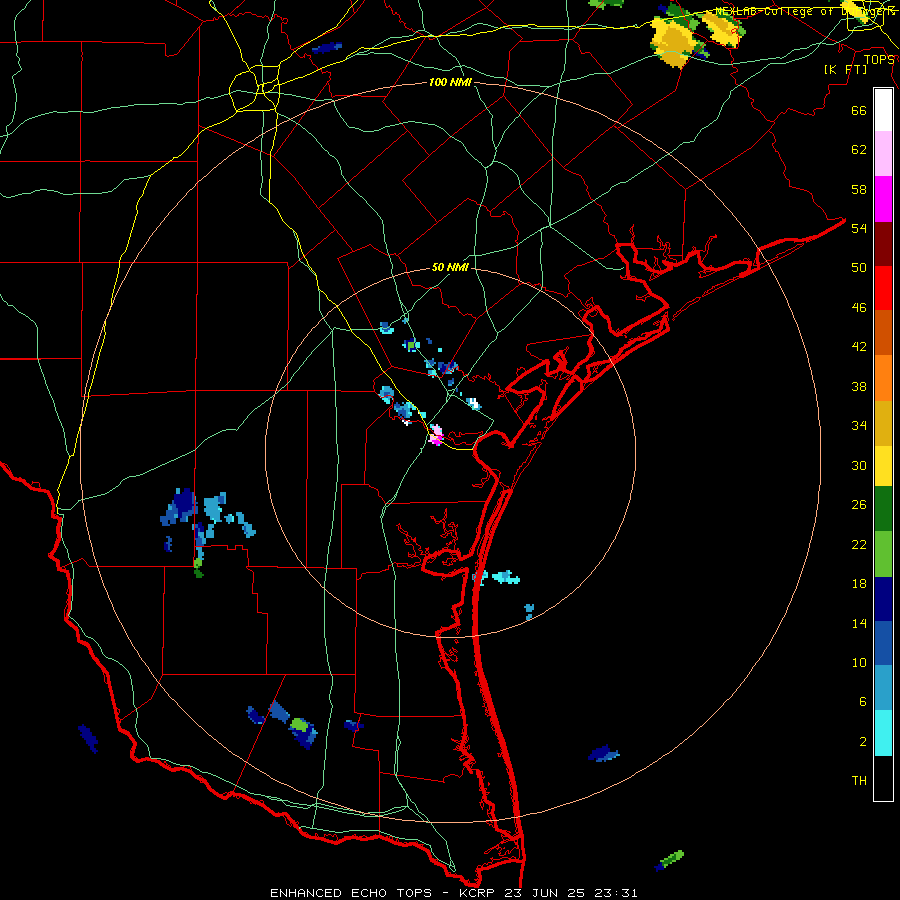Click the large yellow echo cluster at top right
900x900 pixels.
tap(674, 41)
